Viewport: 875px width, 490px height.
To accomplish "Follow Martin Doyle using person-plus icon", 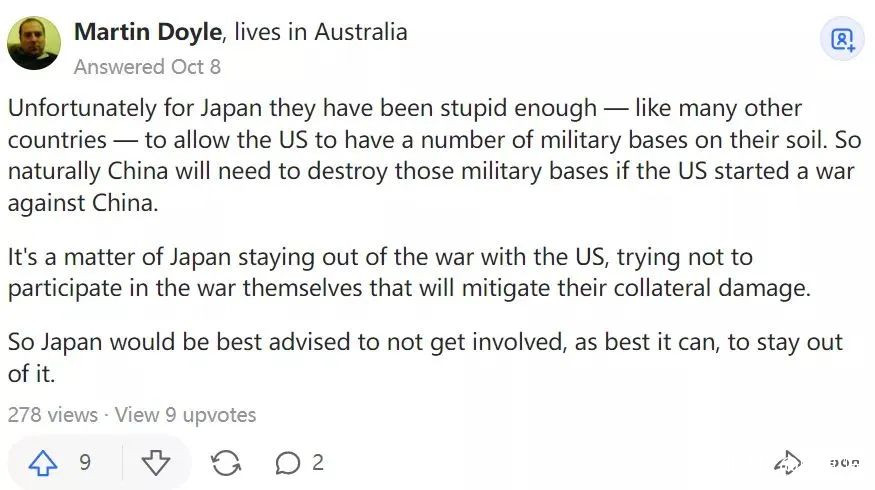I will point(843,39).
